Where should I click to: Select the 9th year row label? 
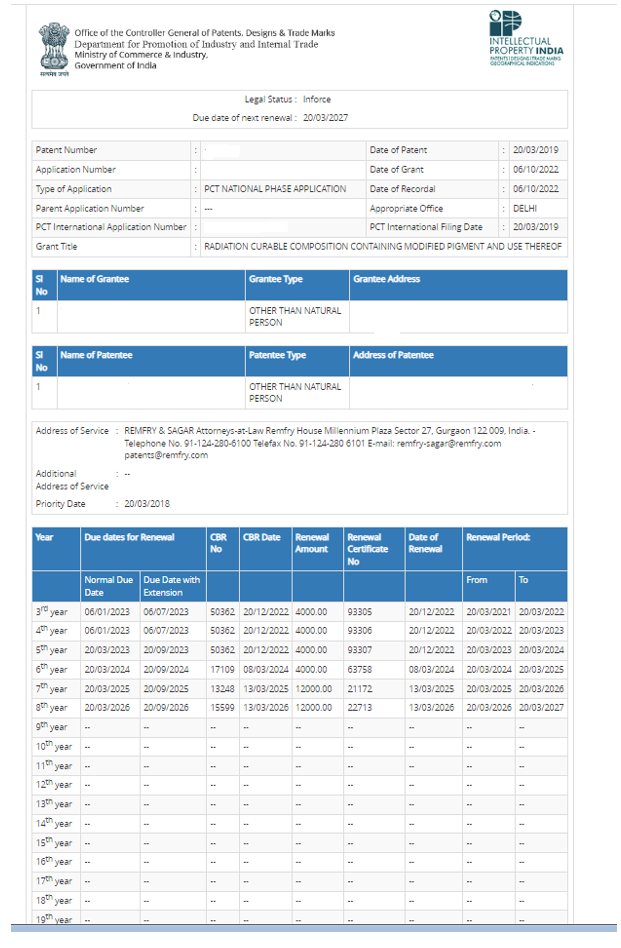[51, 727]
